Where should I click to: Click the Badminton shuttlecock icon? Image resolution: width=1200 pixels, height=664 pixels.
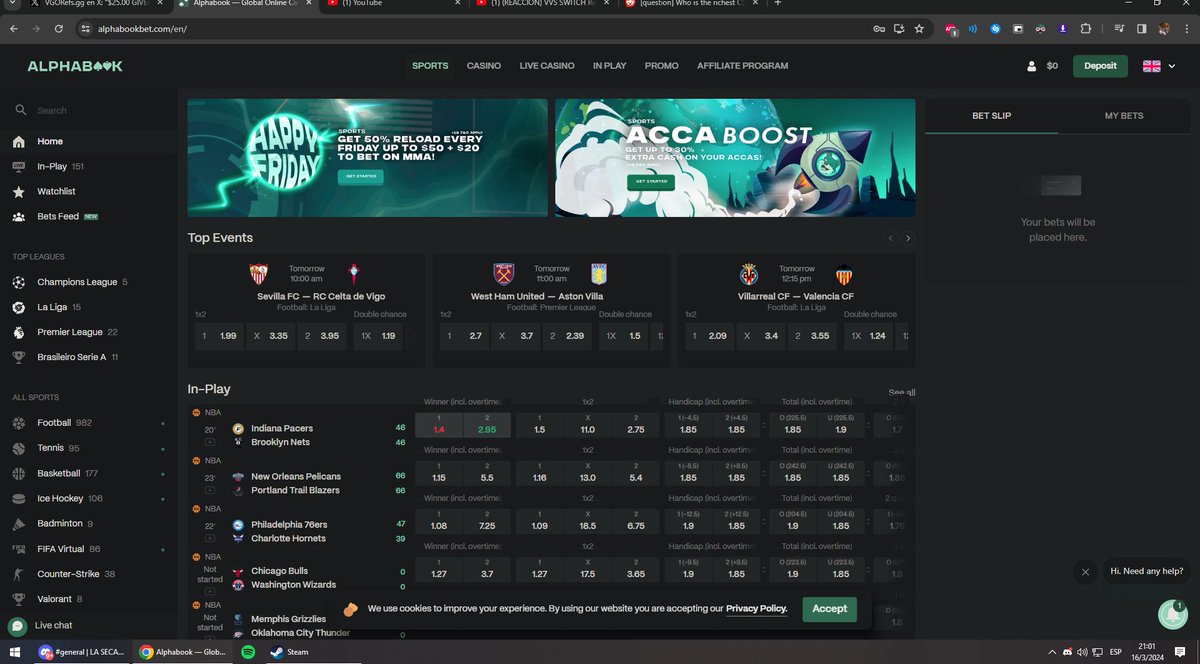(x=19, y=523)
